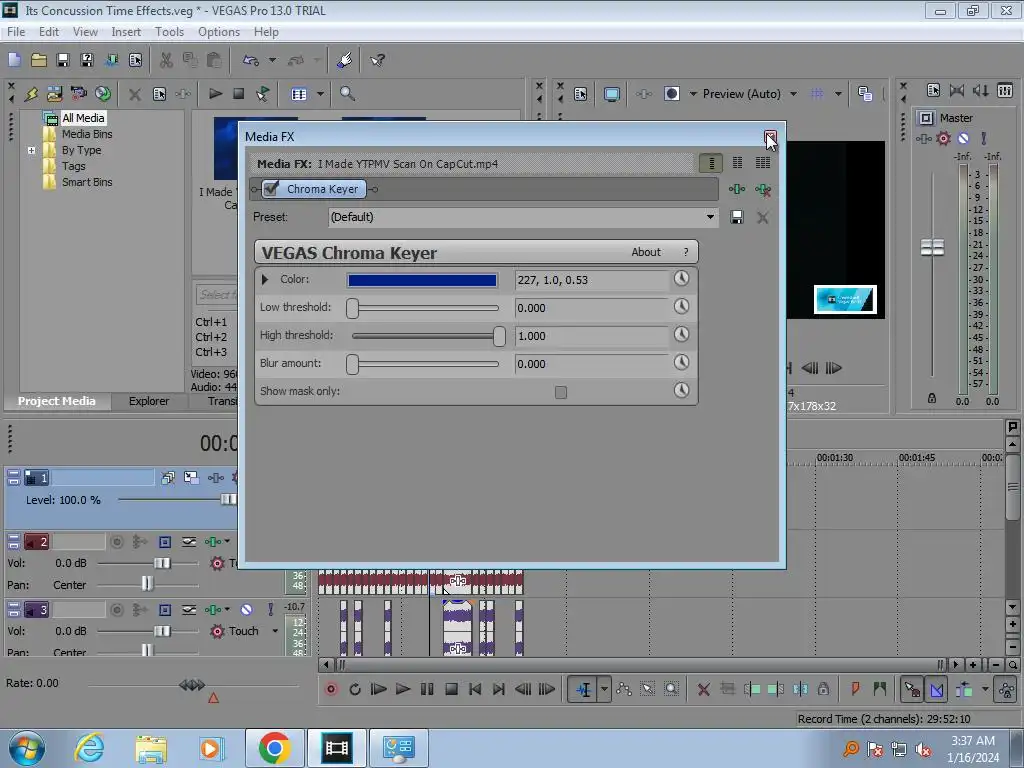Screen dimensions: 1024x768
Task: Select the Media Bins folder
Action: coord(87,134)
